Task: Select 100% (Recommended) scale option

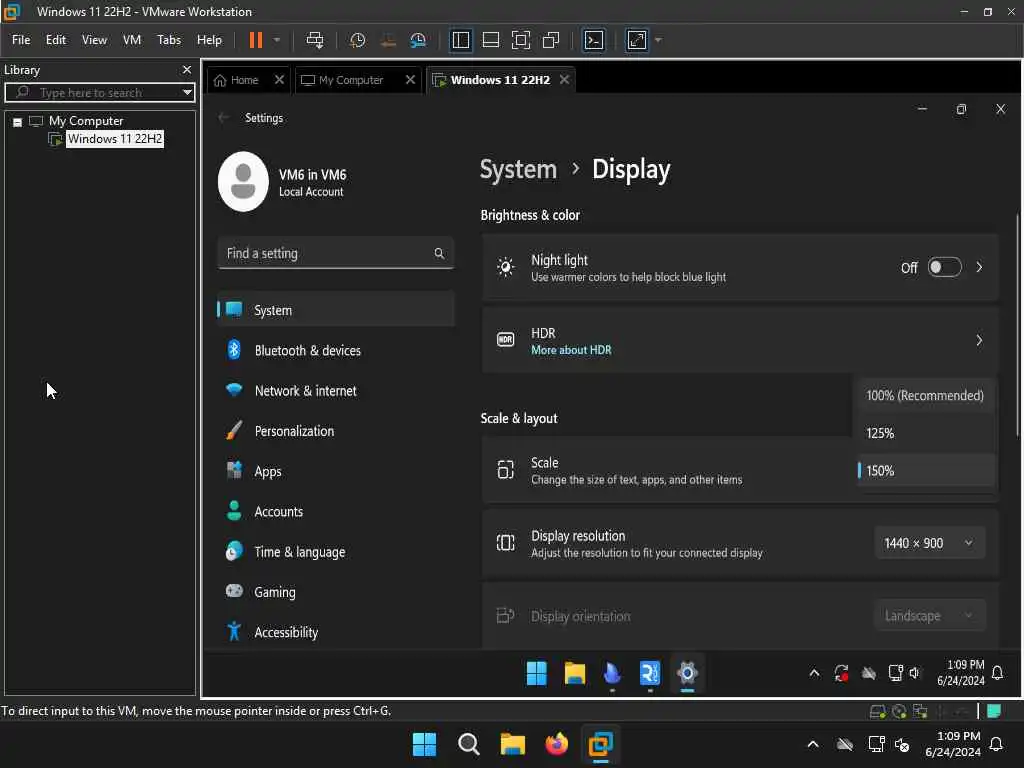Action: (x=925, y=395)
